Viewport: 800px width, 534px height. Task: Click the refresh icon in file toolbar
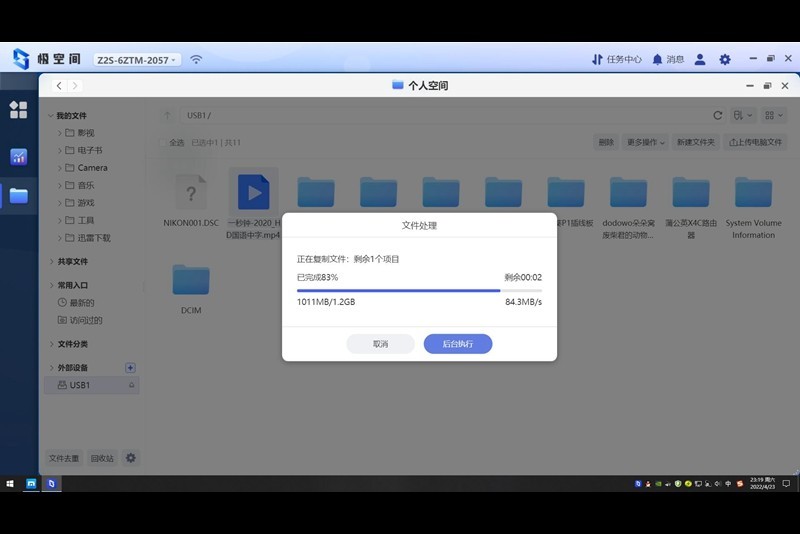(x=717, y=116)
